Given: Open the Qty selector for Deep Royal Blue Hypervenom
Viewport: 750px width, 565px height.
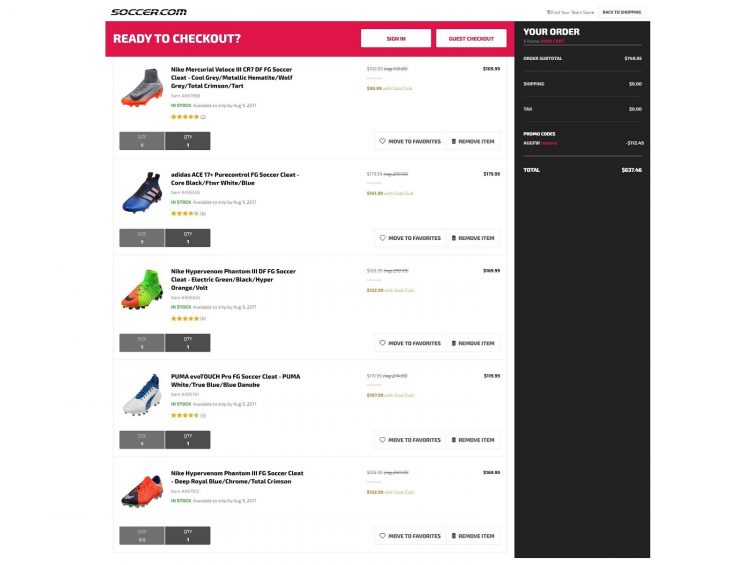Looking at the screenshot, I should [x=187, y=536].
